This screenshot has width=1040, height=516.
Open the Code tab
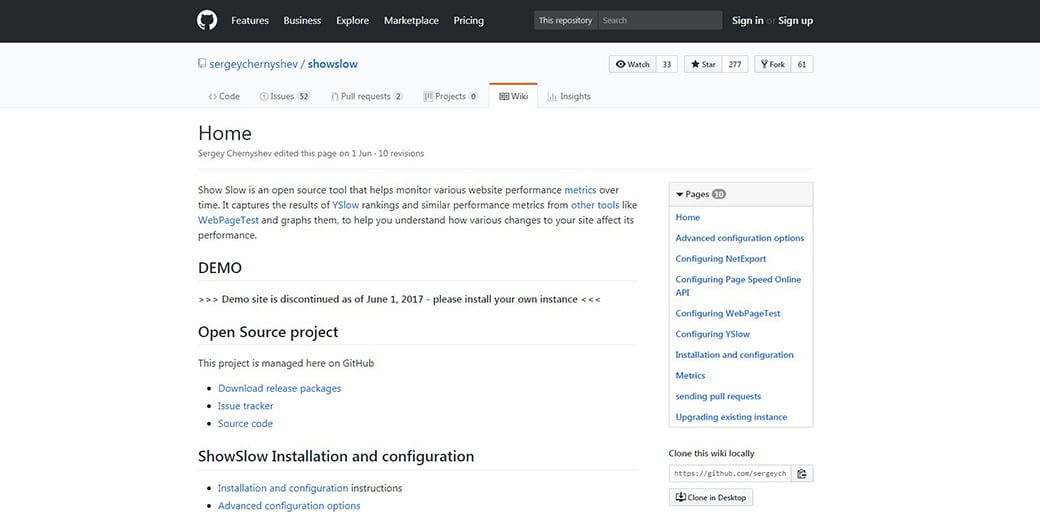click(x=224, y=96)
